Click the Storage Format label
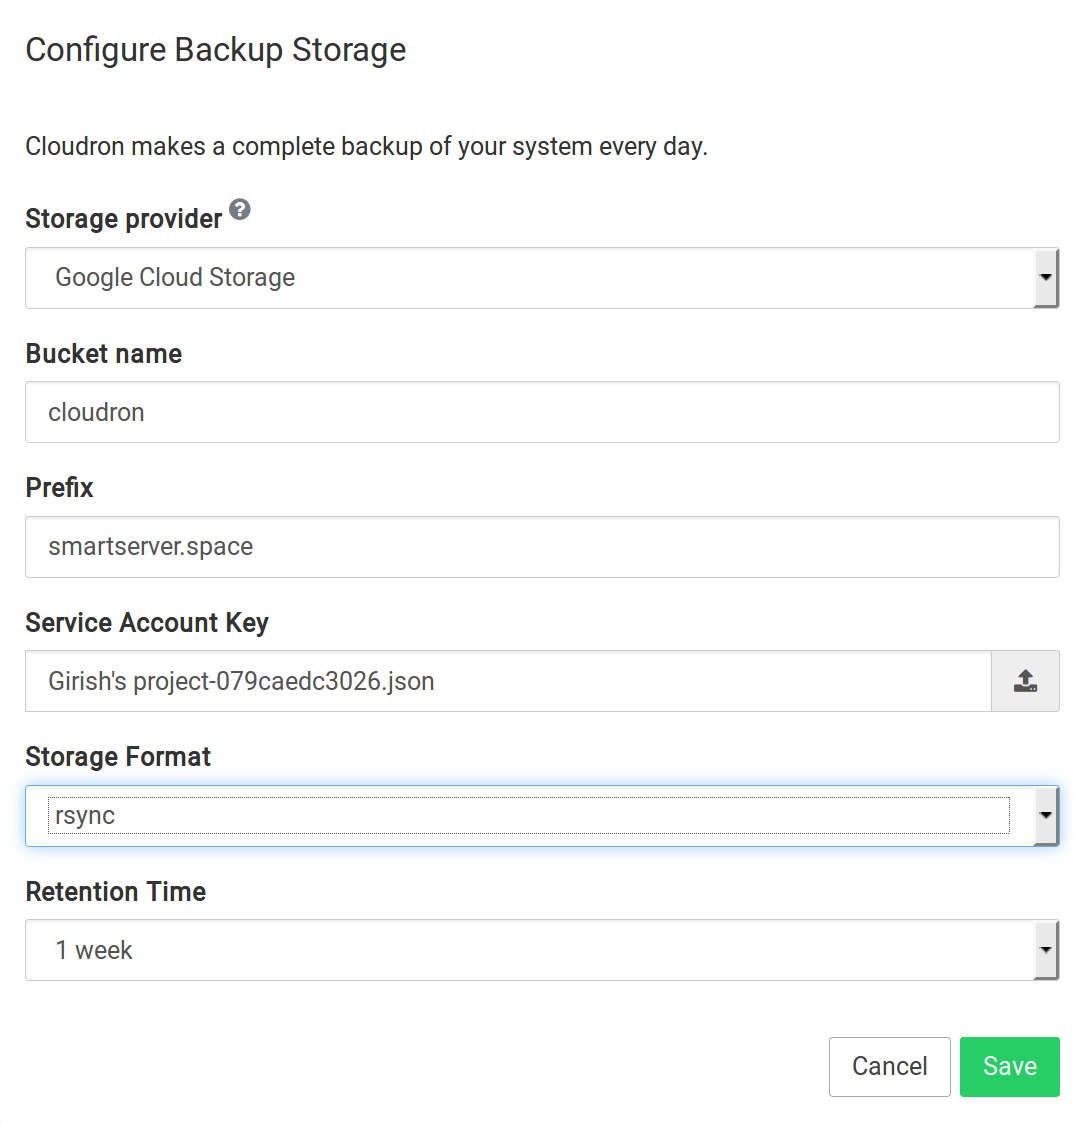The height and width of the screenshot is (1124, 1085). click(118, 757)
